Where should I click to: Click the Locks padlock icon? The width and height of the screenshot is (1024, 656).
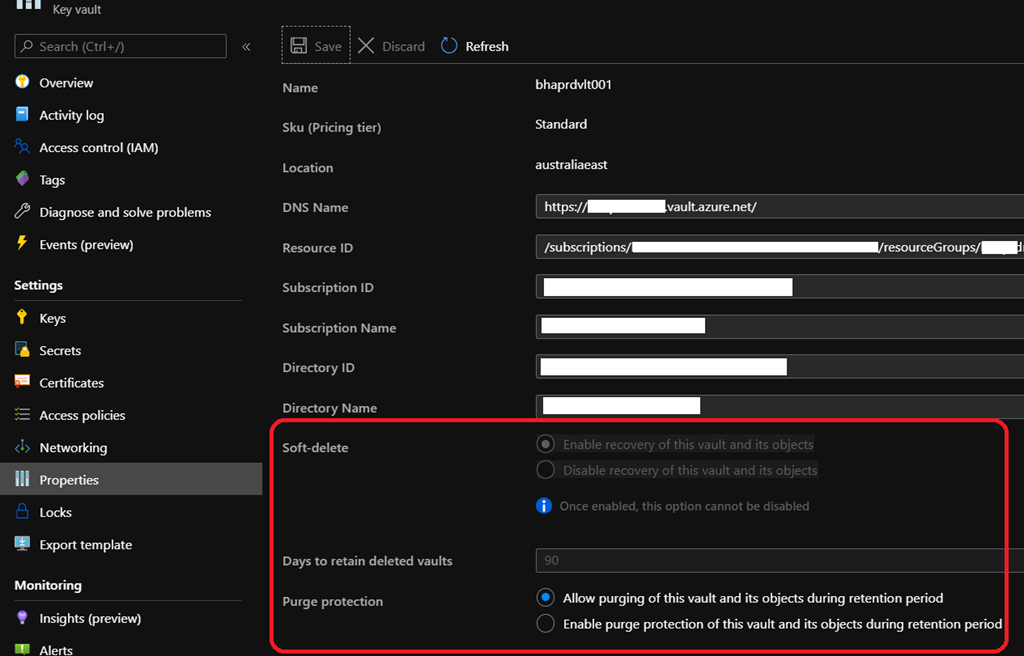point(22,512)
